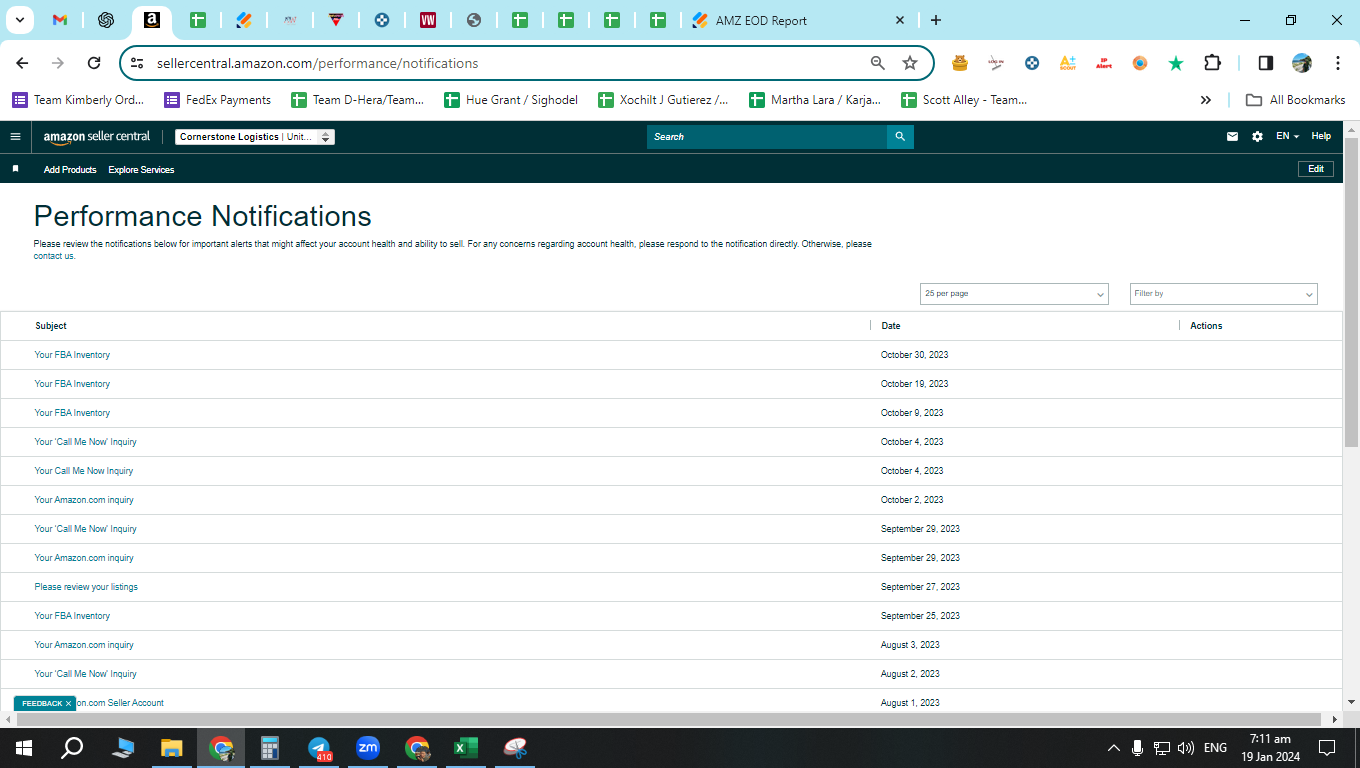Screen dimensions: 1360x768
Task: Open the Seller Central mail icon
Action: [1232, 137]
